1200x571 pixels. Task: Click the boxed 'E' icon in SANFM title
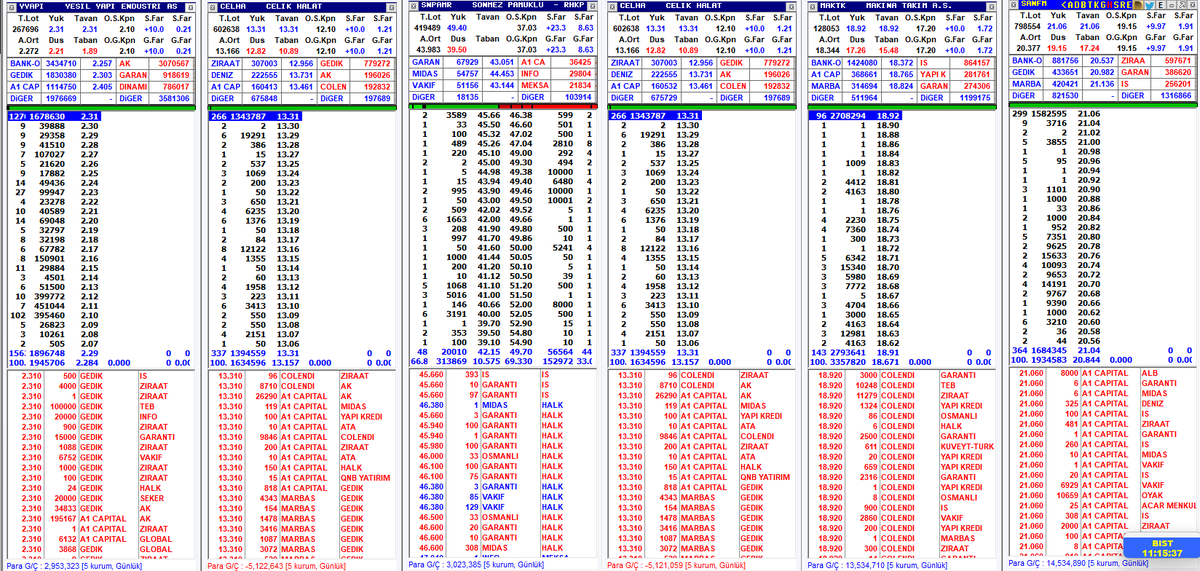click(x=1161, y=5)
